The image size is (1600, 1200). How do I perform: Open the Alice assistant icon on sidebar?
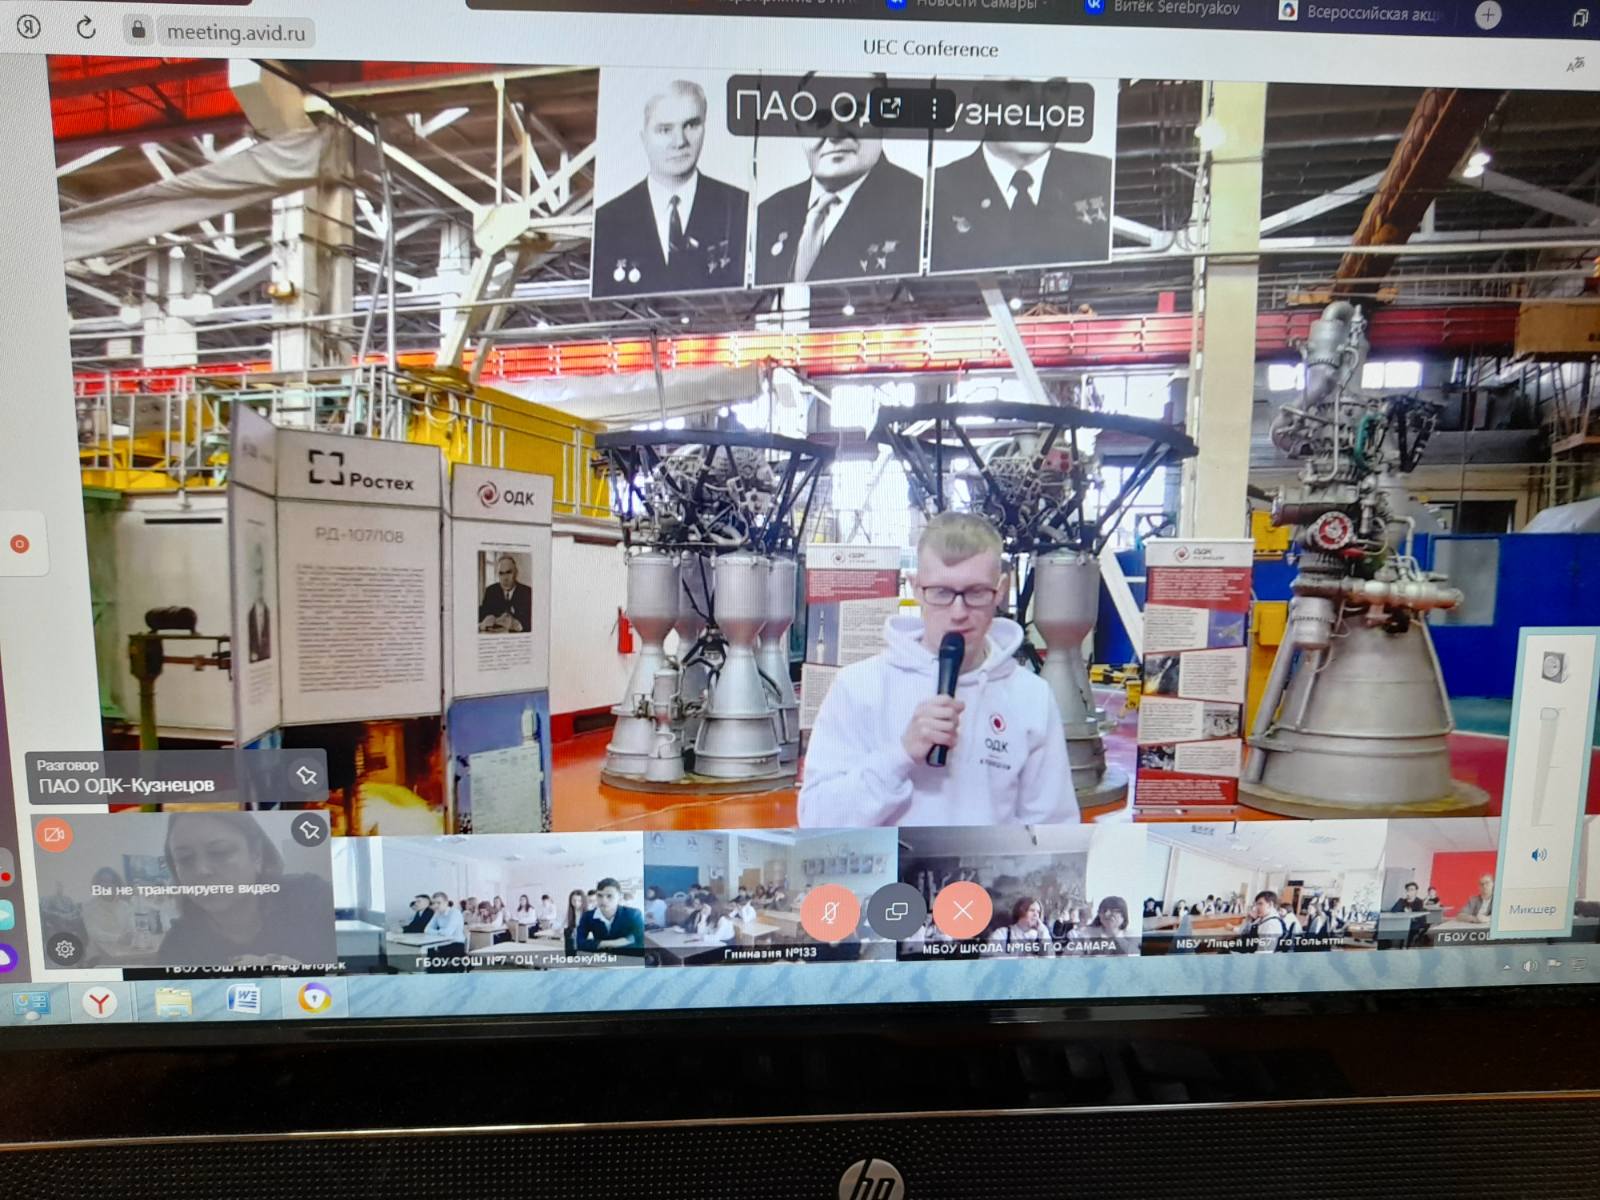click(x=6, y=958)
